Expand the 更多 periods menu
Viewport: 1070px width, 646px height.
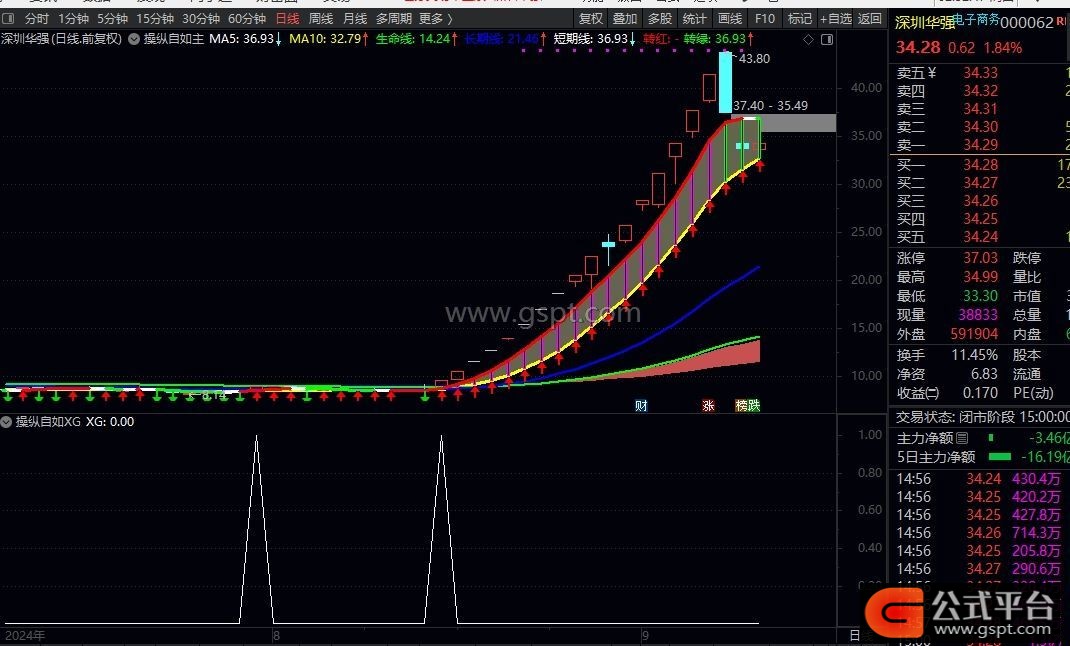click(435, 18)
